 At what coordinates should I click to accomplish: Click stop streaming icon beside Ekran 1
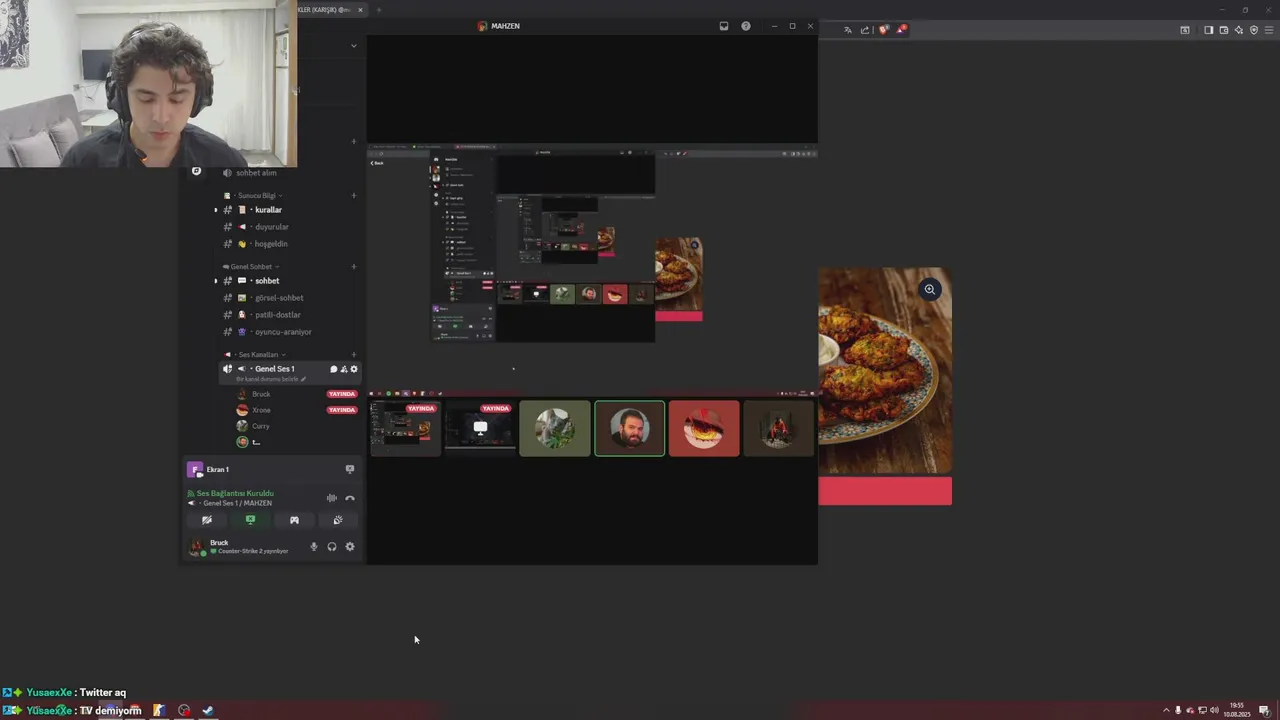point(349,469)
